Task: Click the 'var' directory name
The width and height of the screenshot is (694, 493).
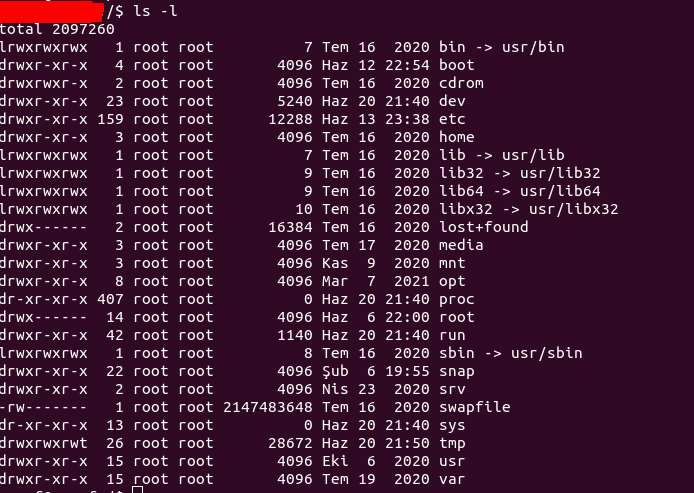Action: [x=452, y=479]
